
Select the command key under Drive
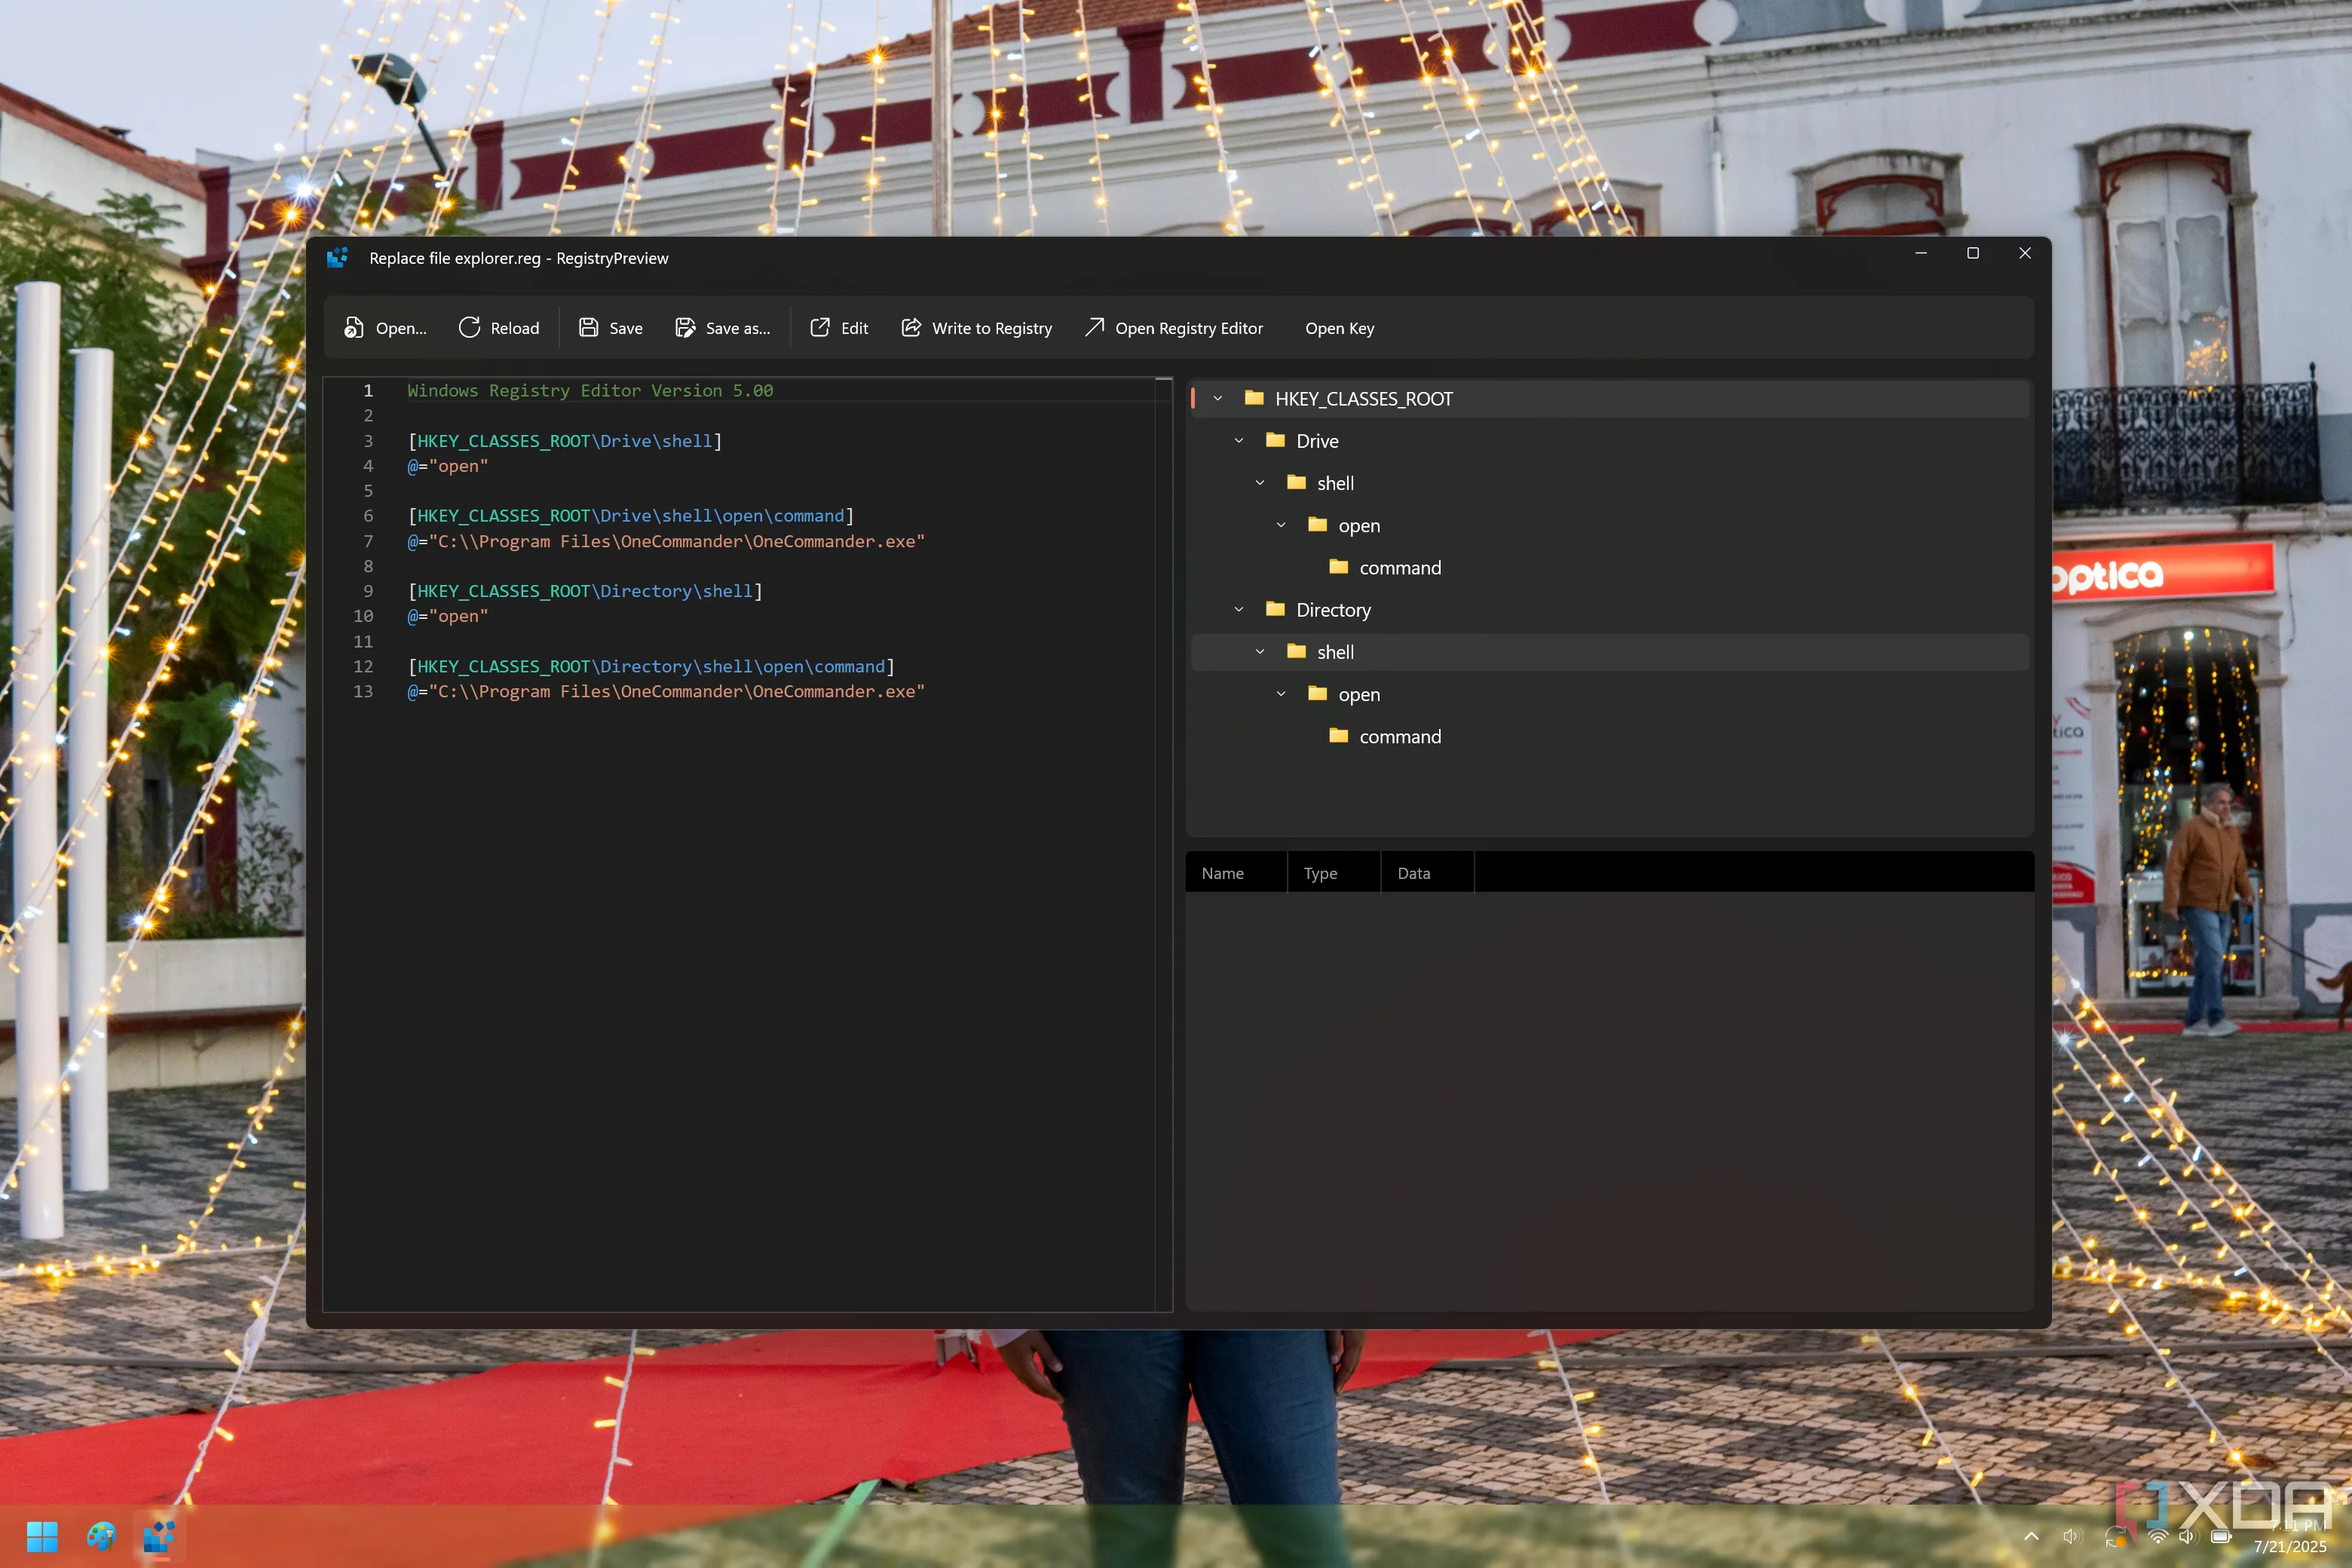coord(1399,568)
